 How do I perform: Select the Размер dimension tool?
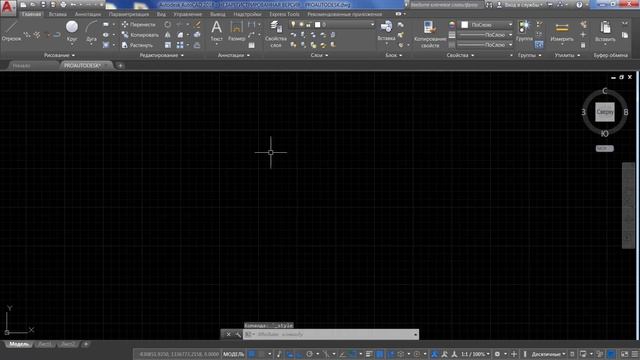(x=236, y=31)
